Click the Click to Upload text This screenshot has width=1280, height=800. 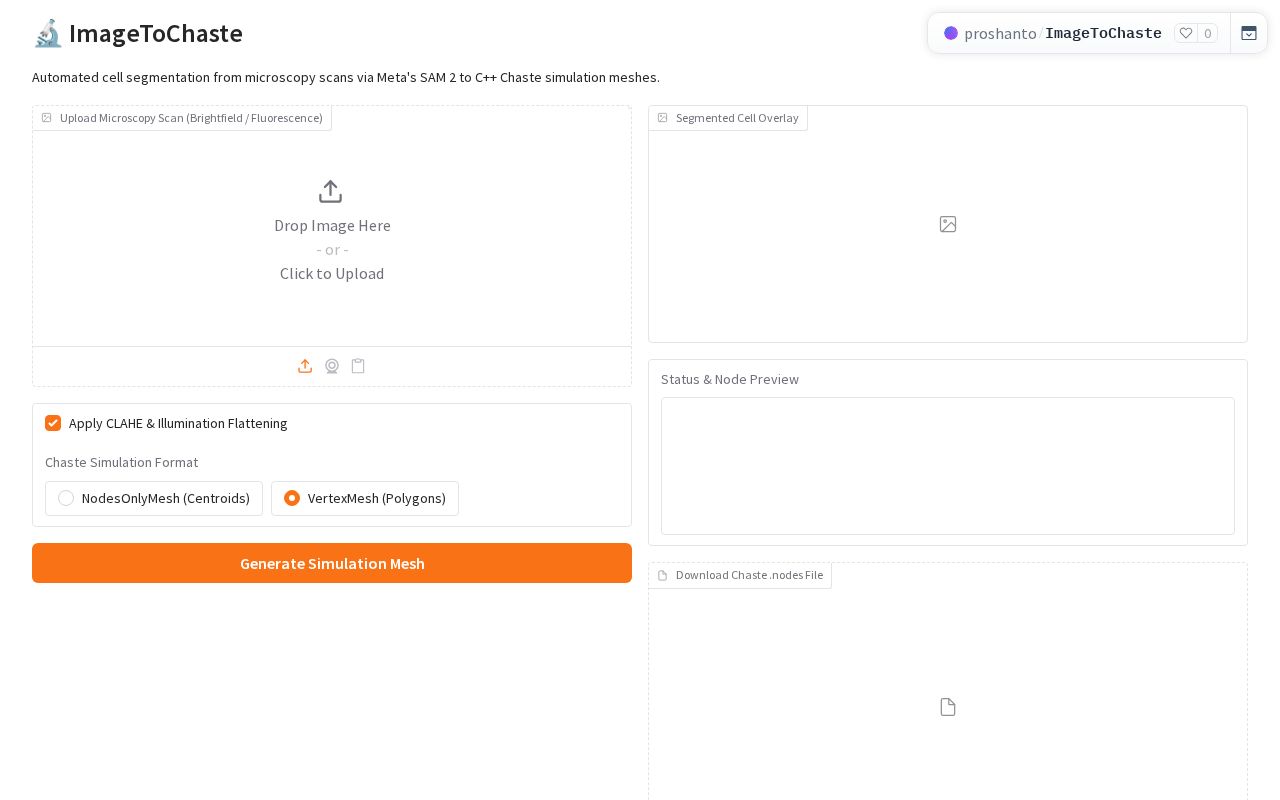(332, 273)
